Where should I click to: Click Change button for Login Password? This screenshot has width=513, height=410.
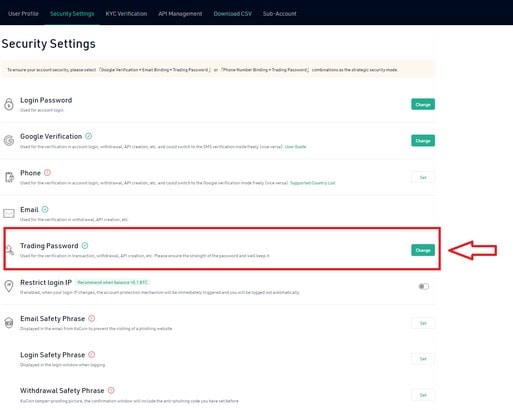(423, 104)
